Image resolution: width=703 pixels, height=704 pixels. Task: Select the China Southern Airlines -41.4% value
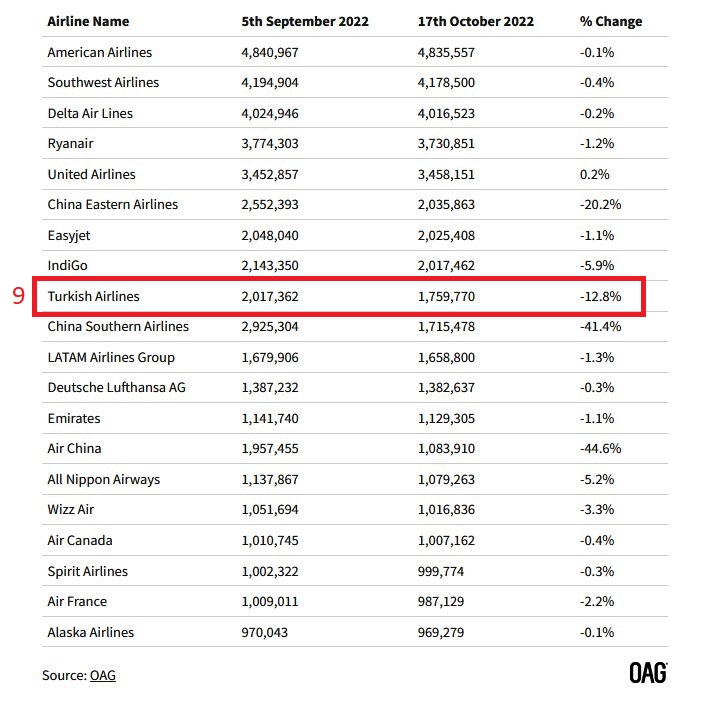point(600,327)
